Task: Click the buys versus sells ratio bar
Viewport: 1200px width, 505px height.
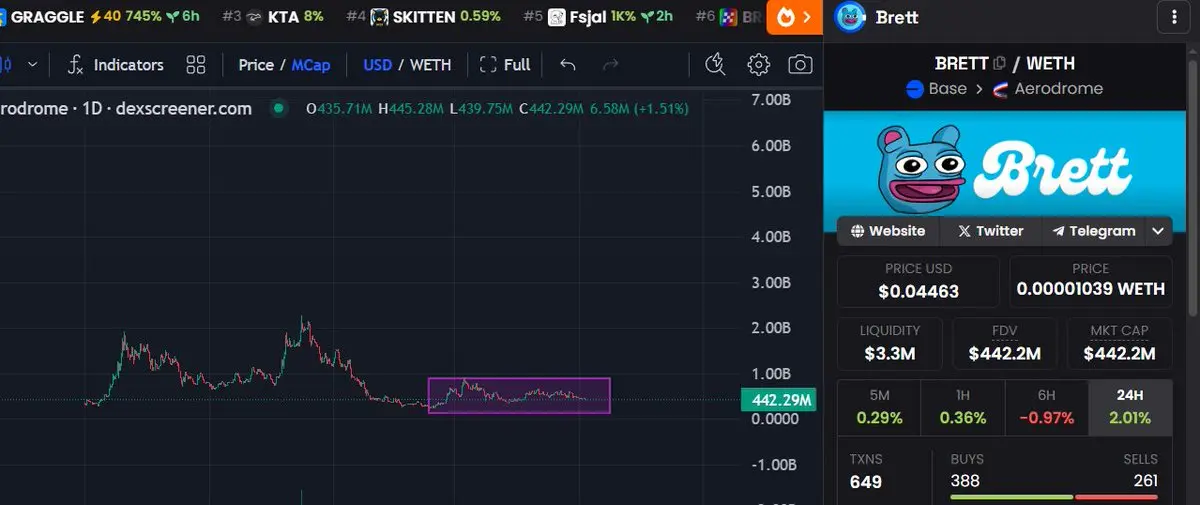Action: [1054, 497]
